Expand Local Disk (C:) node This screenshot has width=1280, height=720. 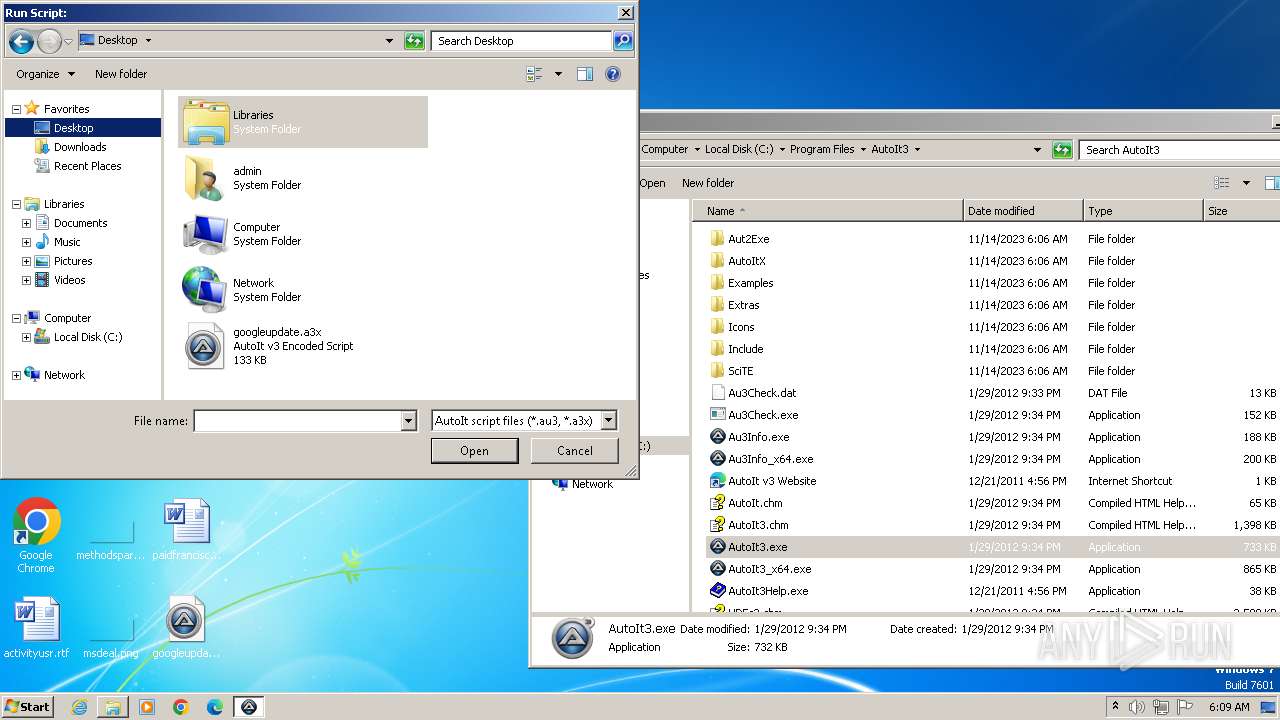pyautogui.click(x=26, y=337)
